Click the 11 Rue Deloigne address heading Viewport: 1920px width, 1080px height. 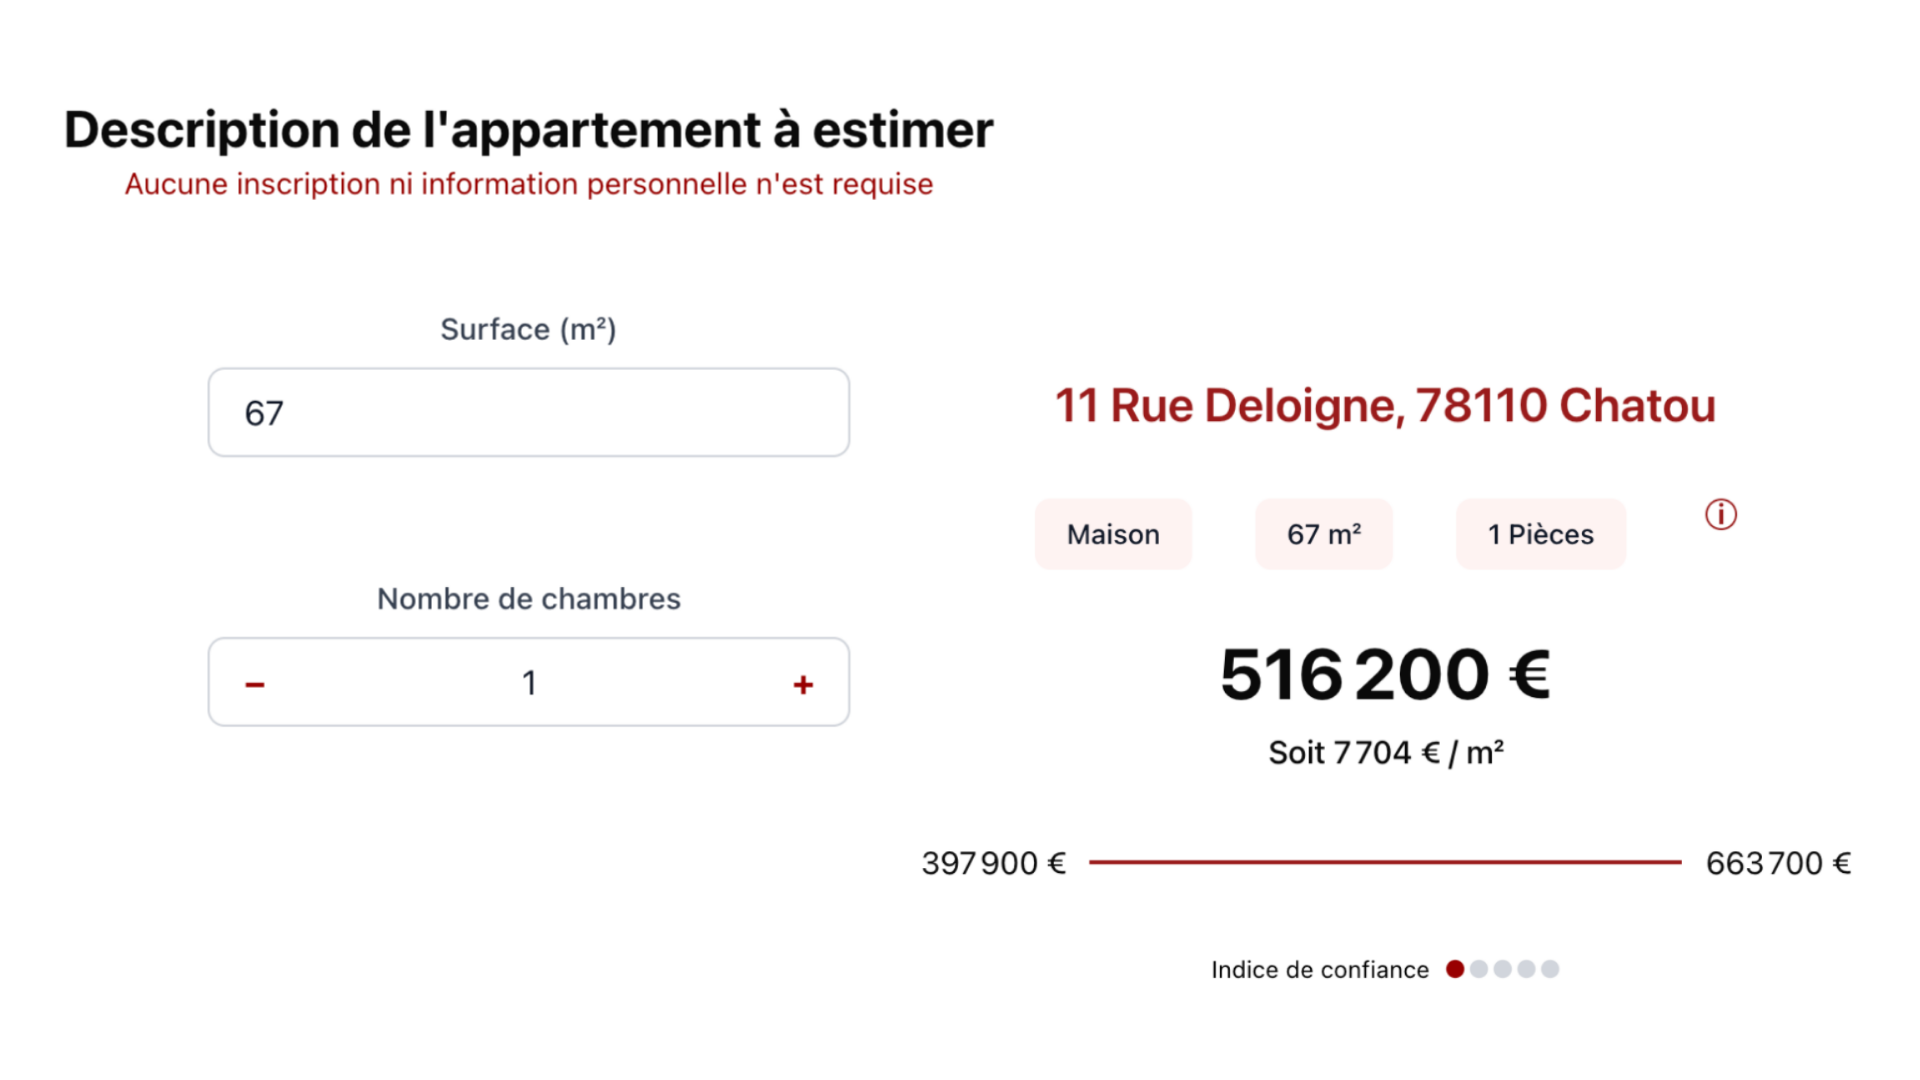click(x=1385, y=406)
